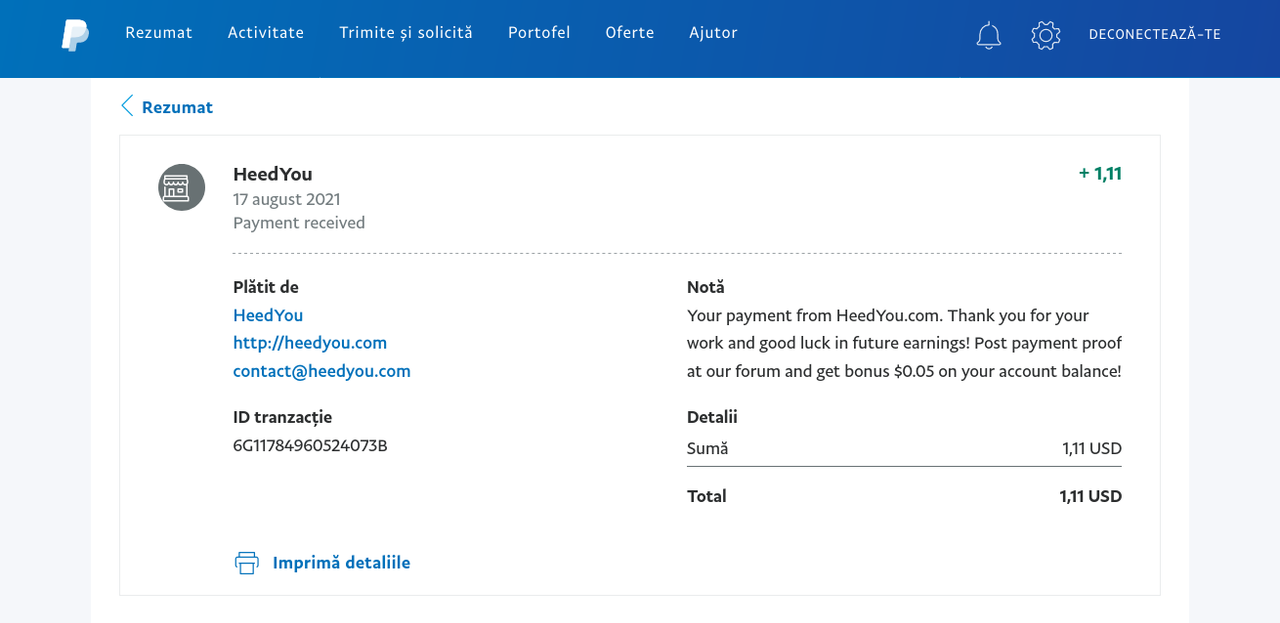Click the Notă heading

(x=706, y=287)
